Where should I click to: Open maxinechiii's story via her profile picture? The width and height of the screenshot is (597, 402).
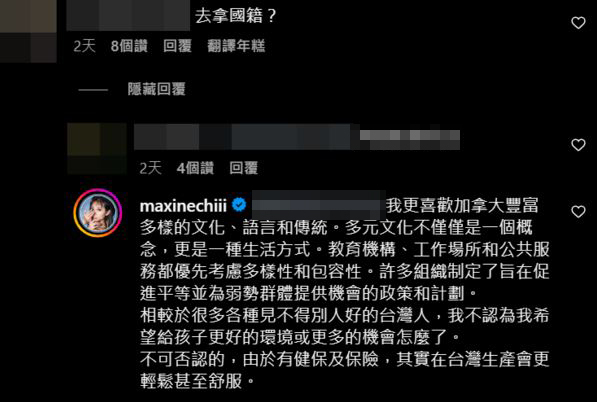click(x=97, y=213)
